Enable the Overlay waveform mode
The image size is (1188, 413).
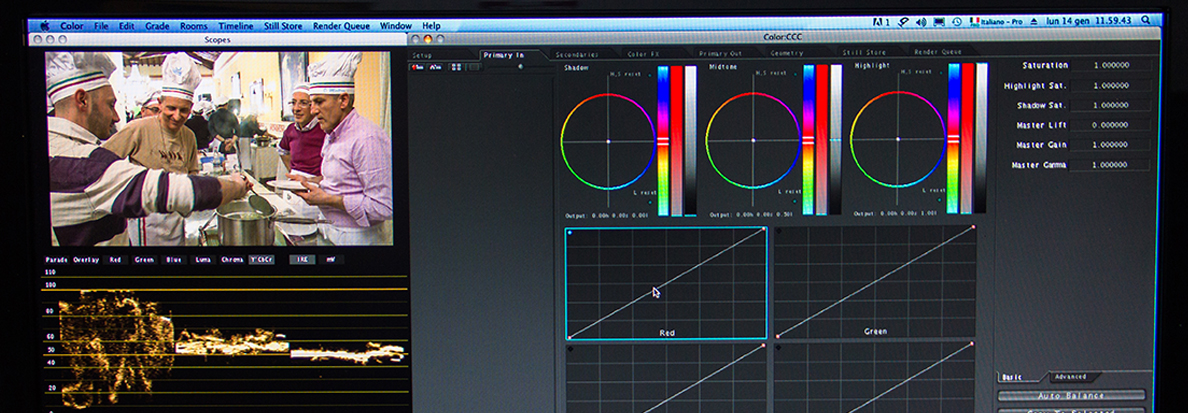88,259
